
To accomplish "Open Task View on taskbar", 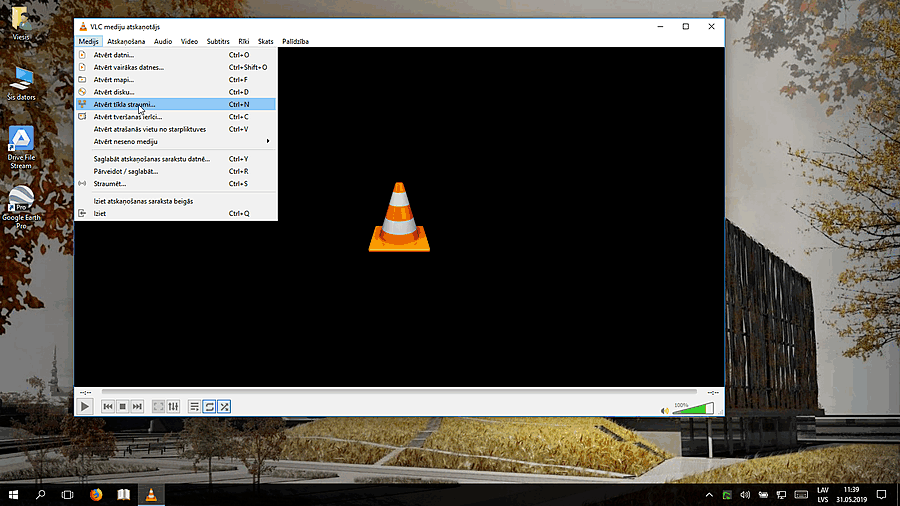I will pos(67,495).
